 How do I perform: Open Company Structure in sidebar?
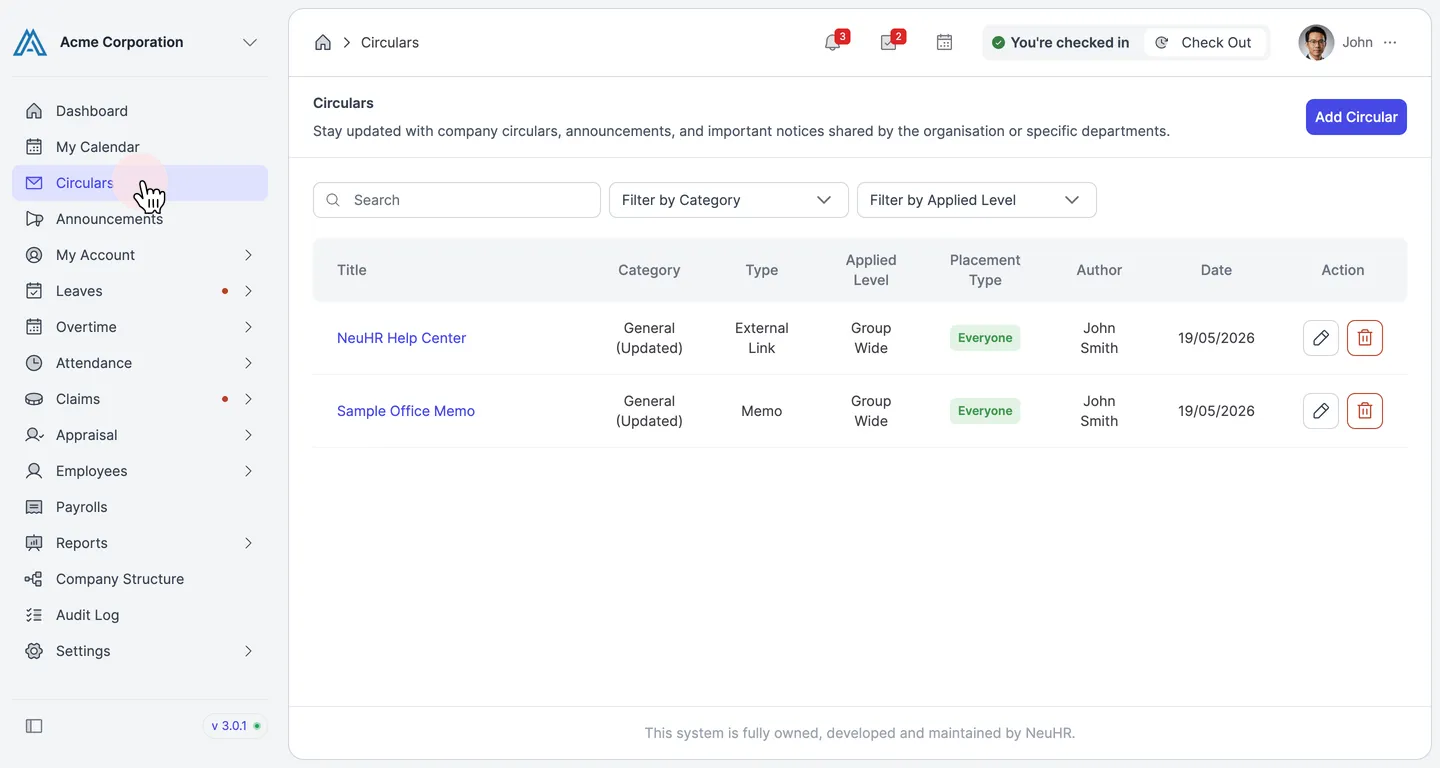click(140, 579)
